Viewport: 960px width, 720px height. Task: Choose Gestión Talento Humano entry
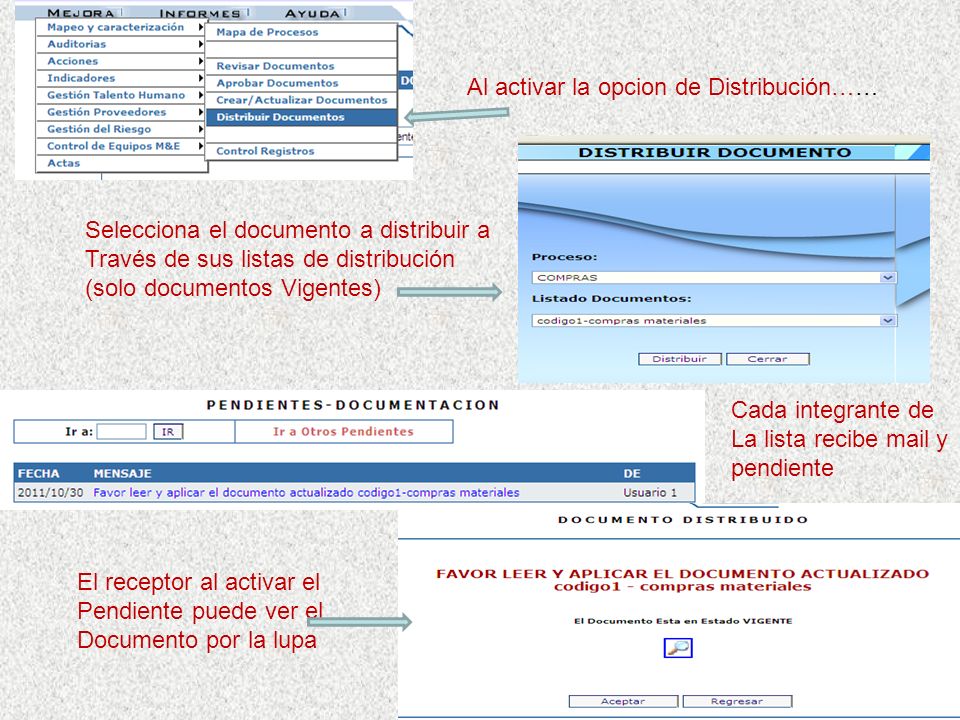[121, 96]
